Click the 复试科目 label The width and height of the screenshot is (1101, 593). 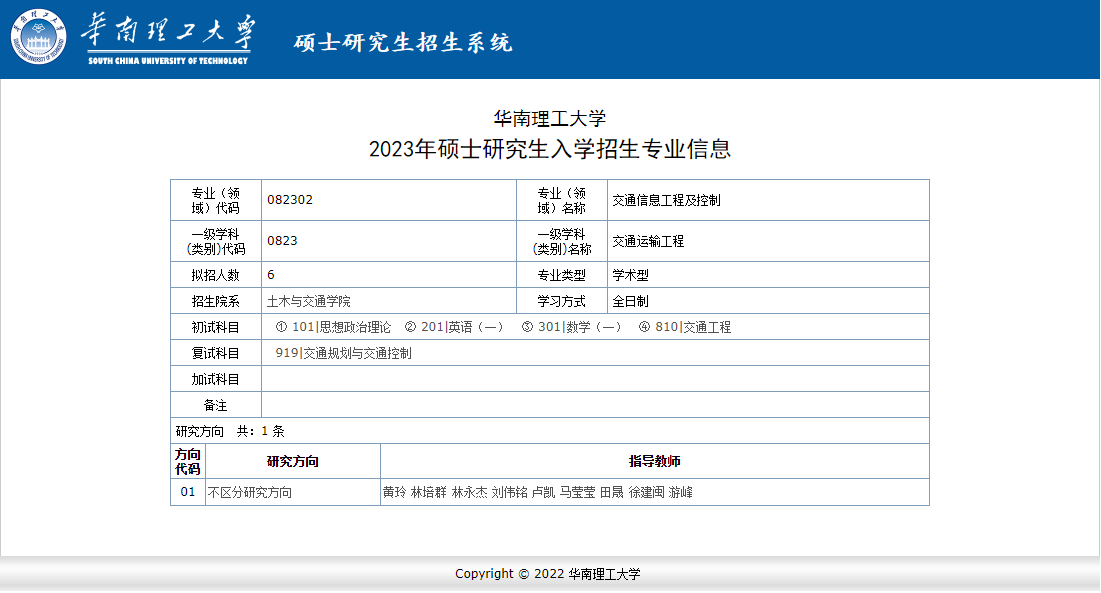(216, 353)
